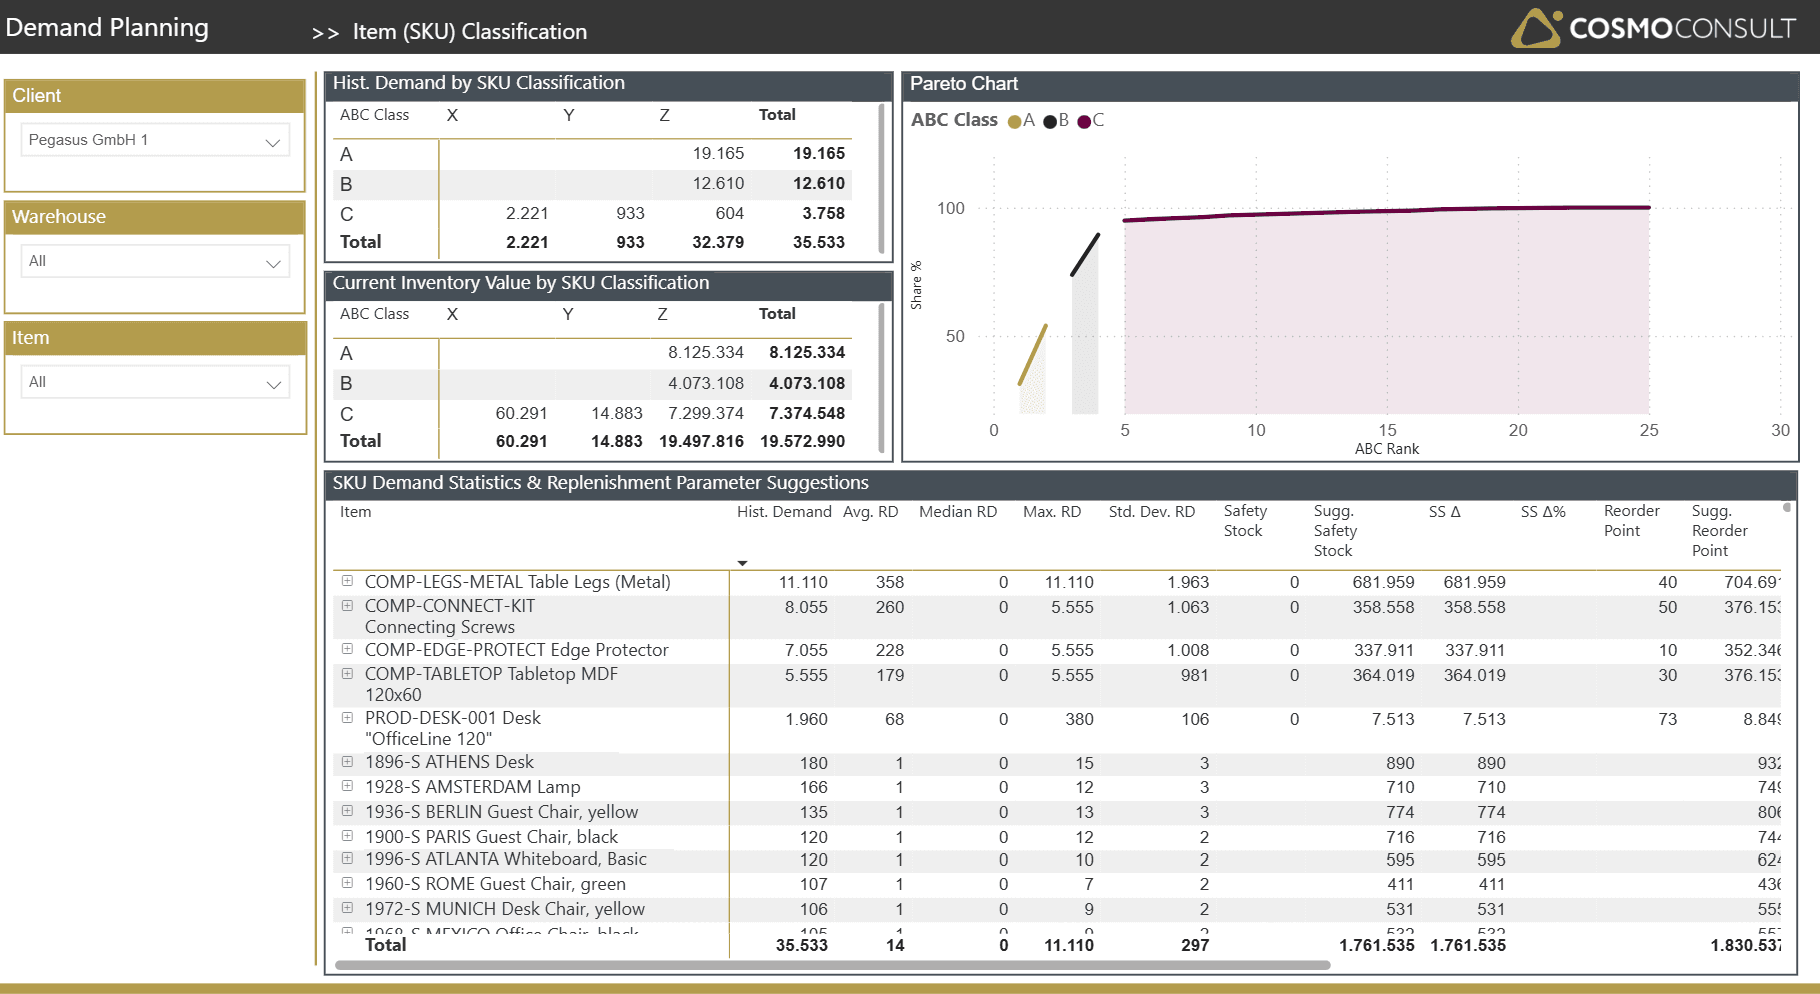This screenshot has height=994, width=1820.
Task: Expand the 1928-S AMSTERDAM Lamp row
Action: [x=347, y=787]
